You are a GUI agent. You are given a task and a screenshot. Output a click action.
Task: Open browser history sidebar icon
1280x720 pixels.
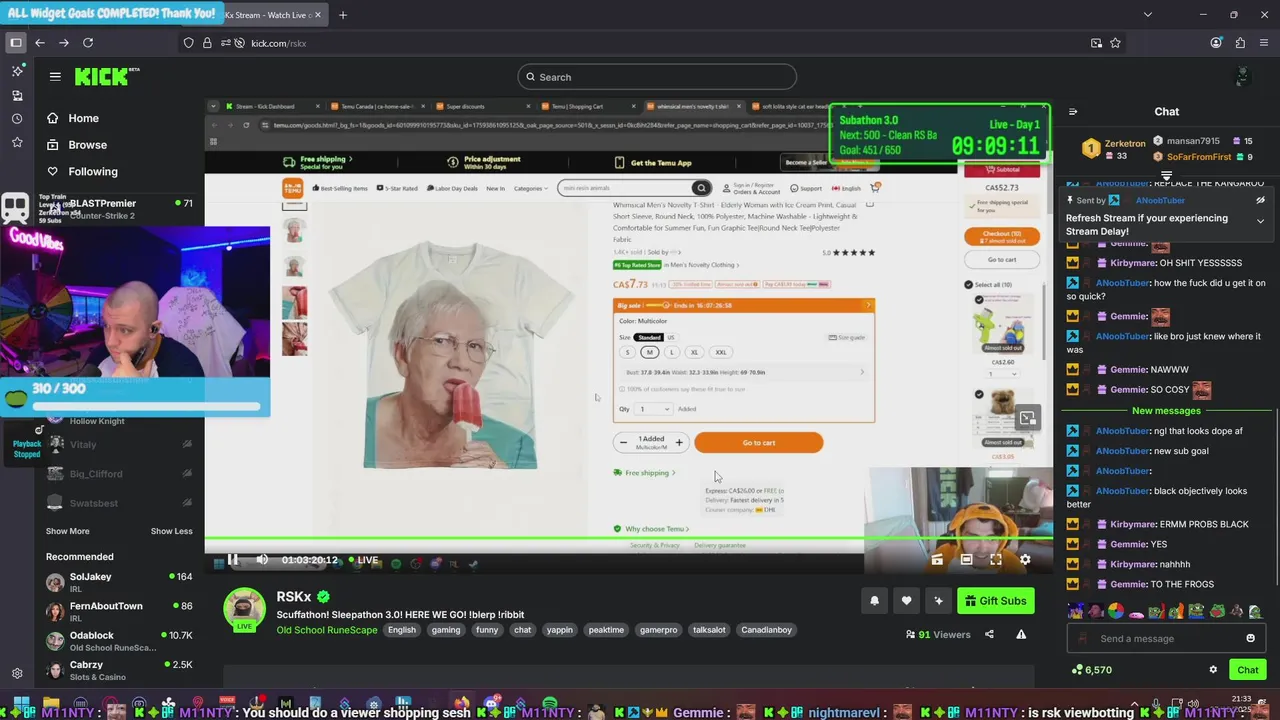pyautogui.click(x=17, y=119)
